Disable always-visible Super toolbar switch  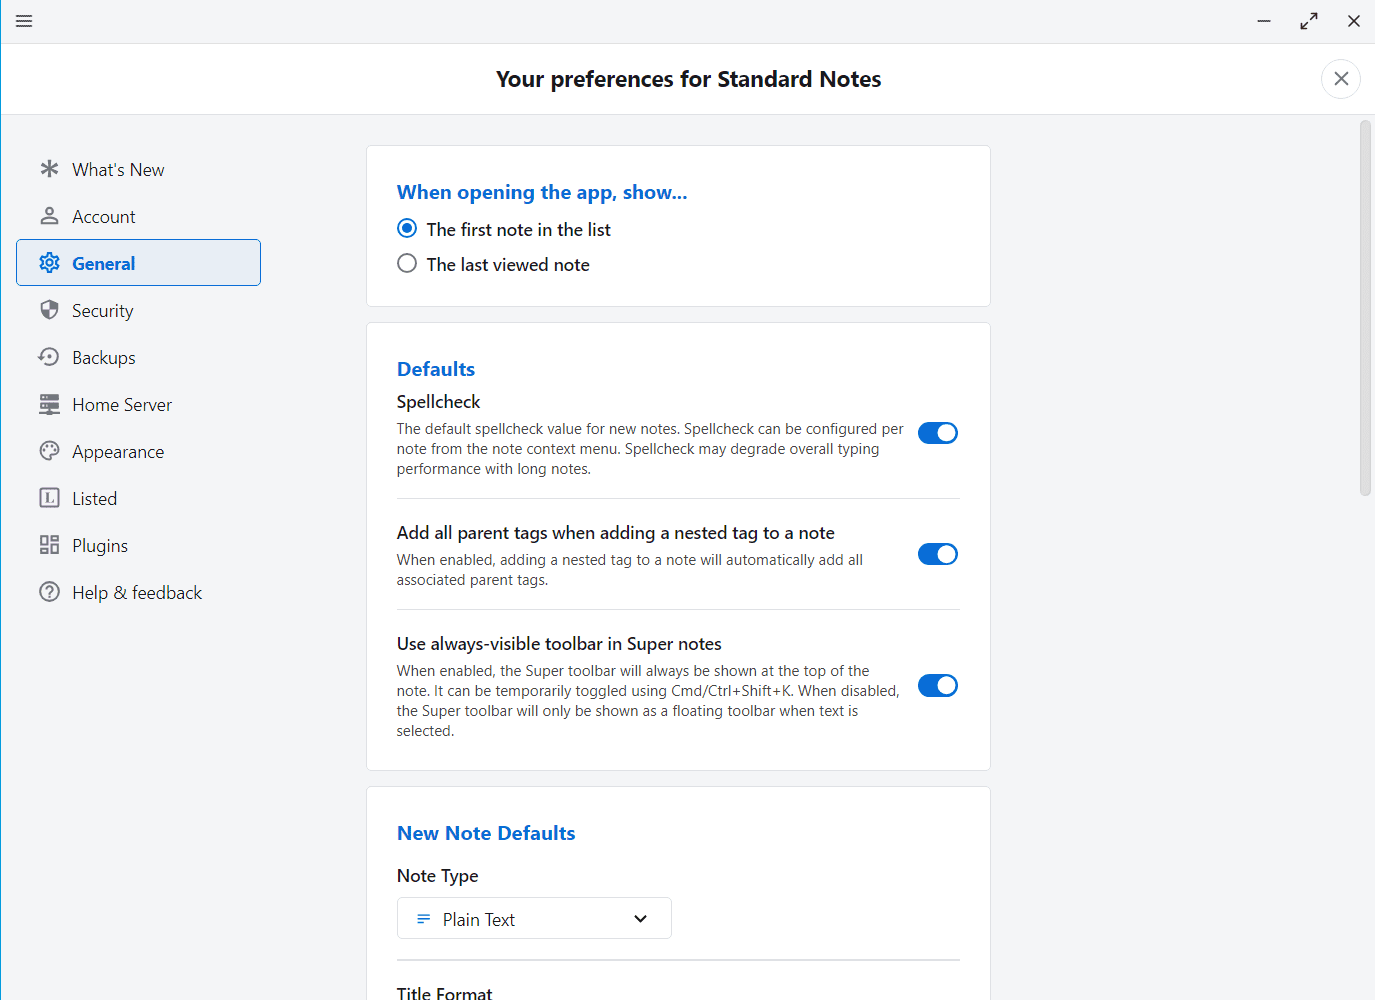pyautogui.click(x=938, y=685)
